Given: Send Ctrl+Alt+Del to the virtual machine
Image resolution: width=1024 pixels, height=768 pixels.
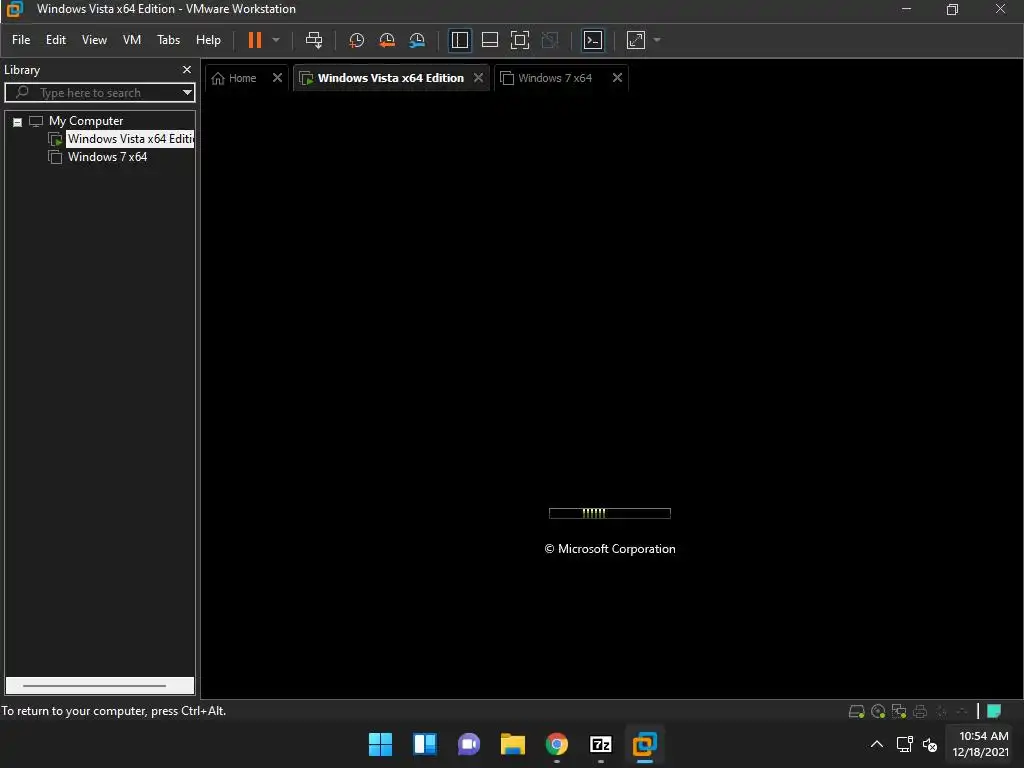Looking at the screenshot, I should (314, 40).
